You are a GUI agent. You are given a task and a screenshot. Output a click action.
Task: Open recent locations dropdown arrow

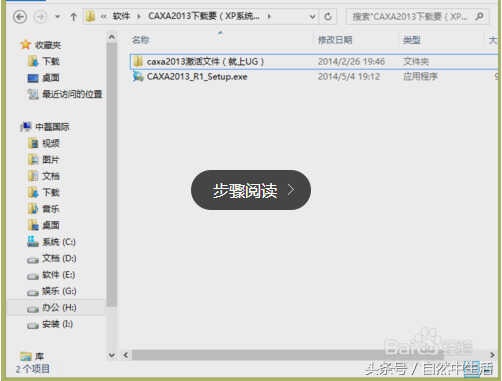point(58,16)
